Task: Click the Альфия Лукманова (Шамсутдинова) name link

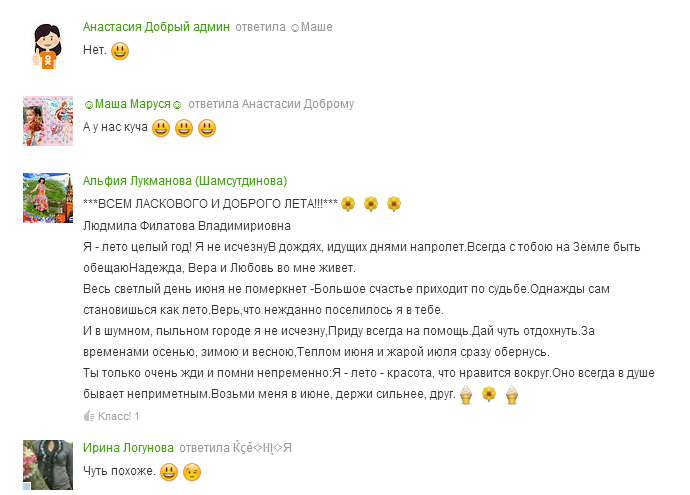Action: point(185,181)
